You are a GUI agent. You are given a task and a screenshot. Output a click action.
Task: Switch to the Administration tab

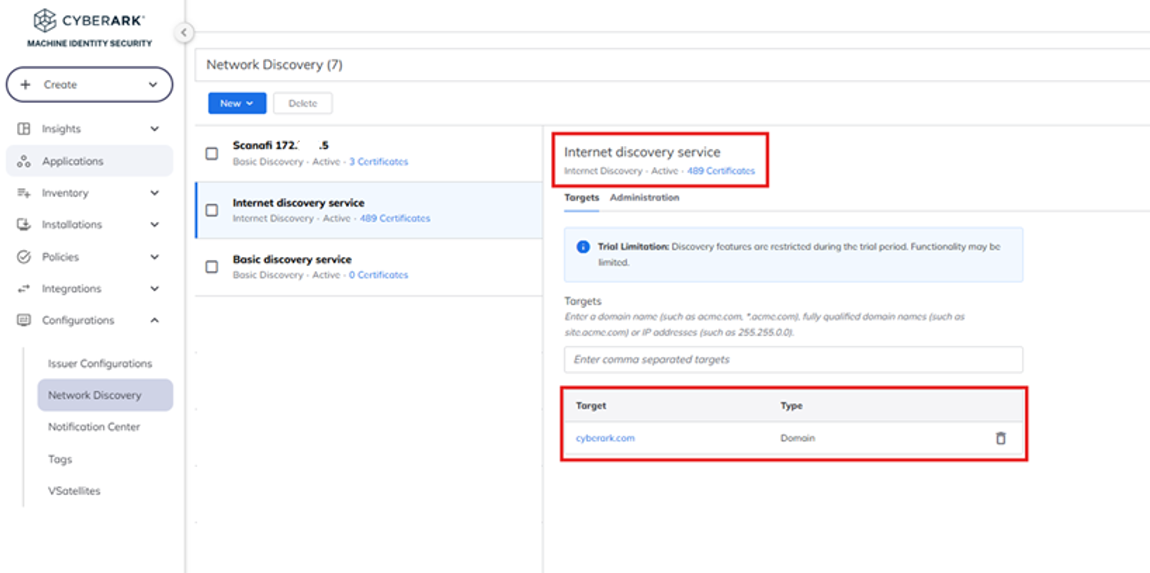click(644, 197)
